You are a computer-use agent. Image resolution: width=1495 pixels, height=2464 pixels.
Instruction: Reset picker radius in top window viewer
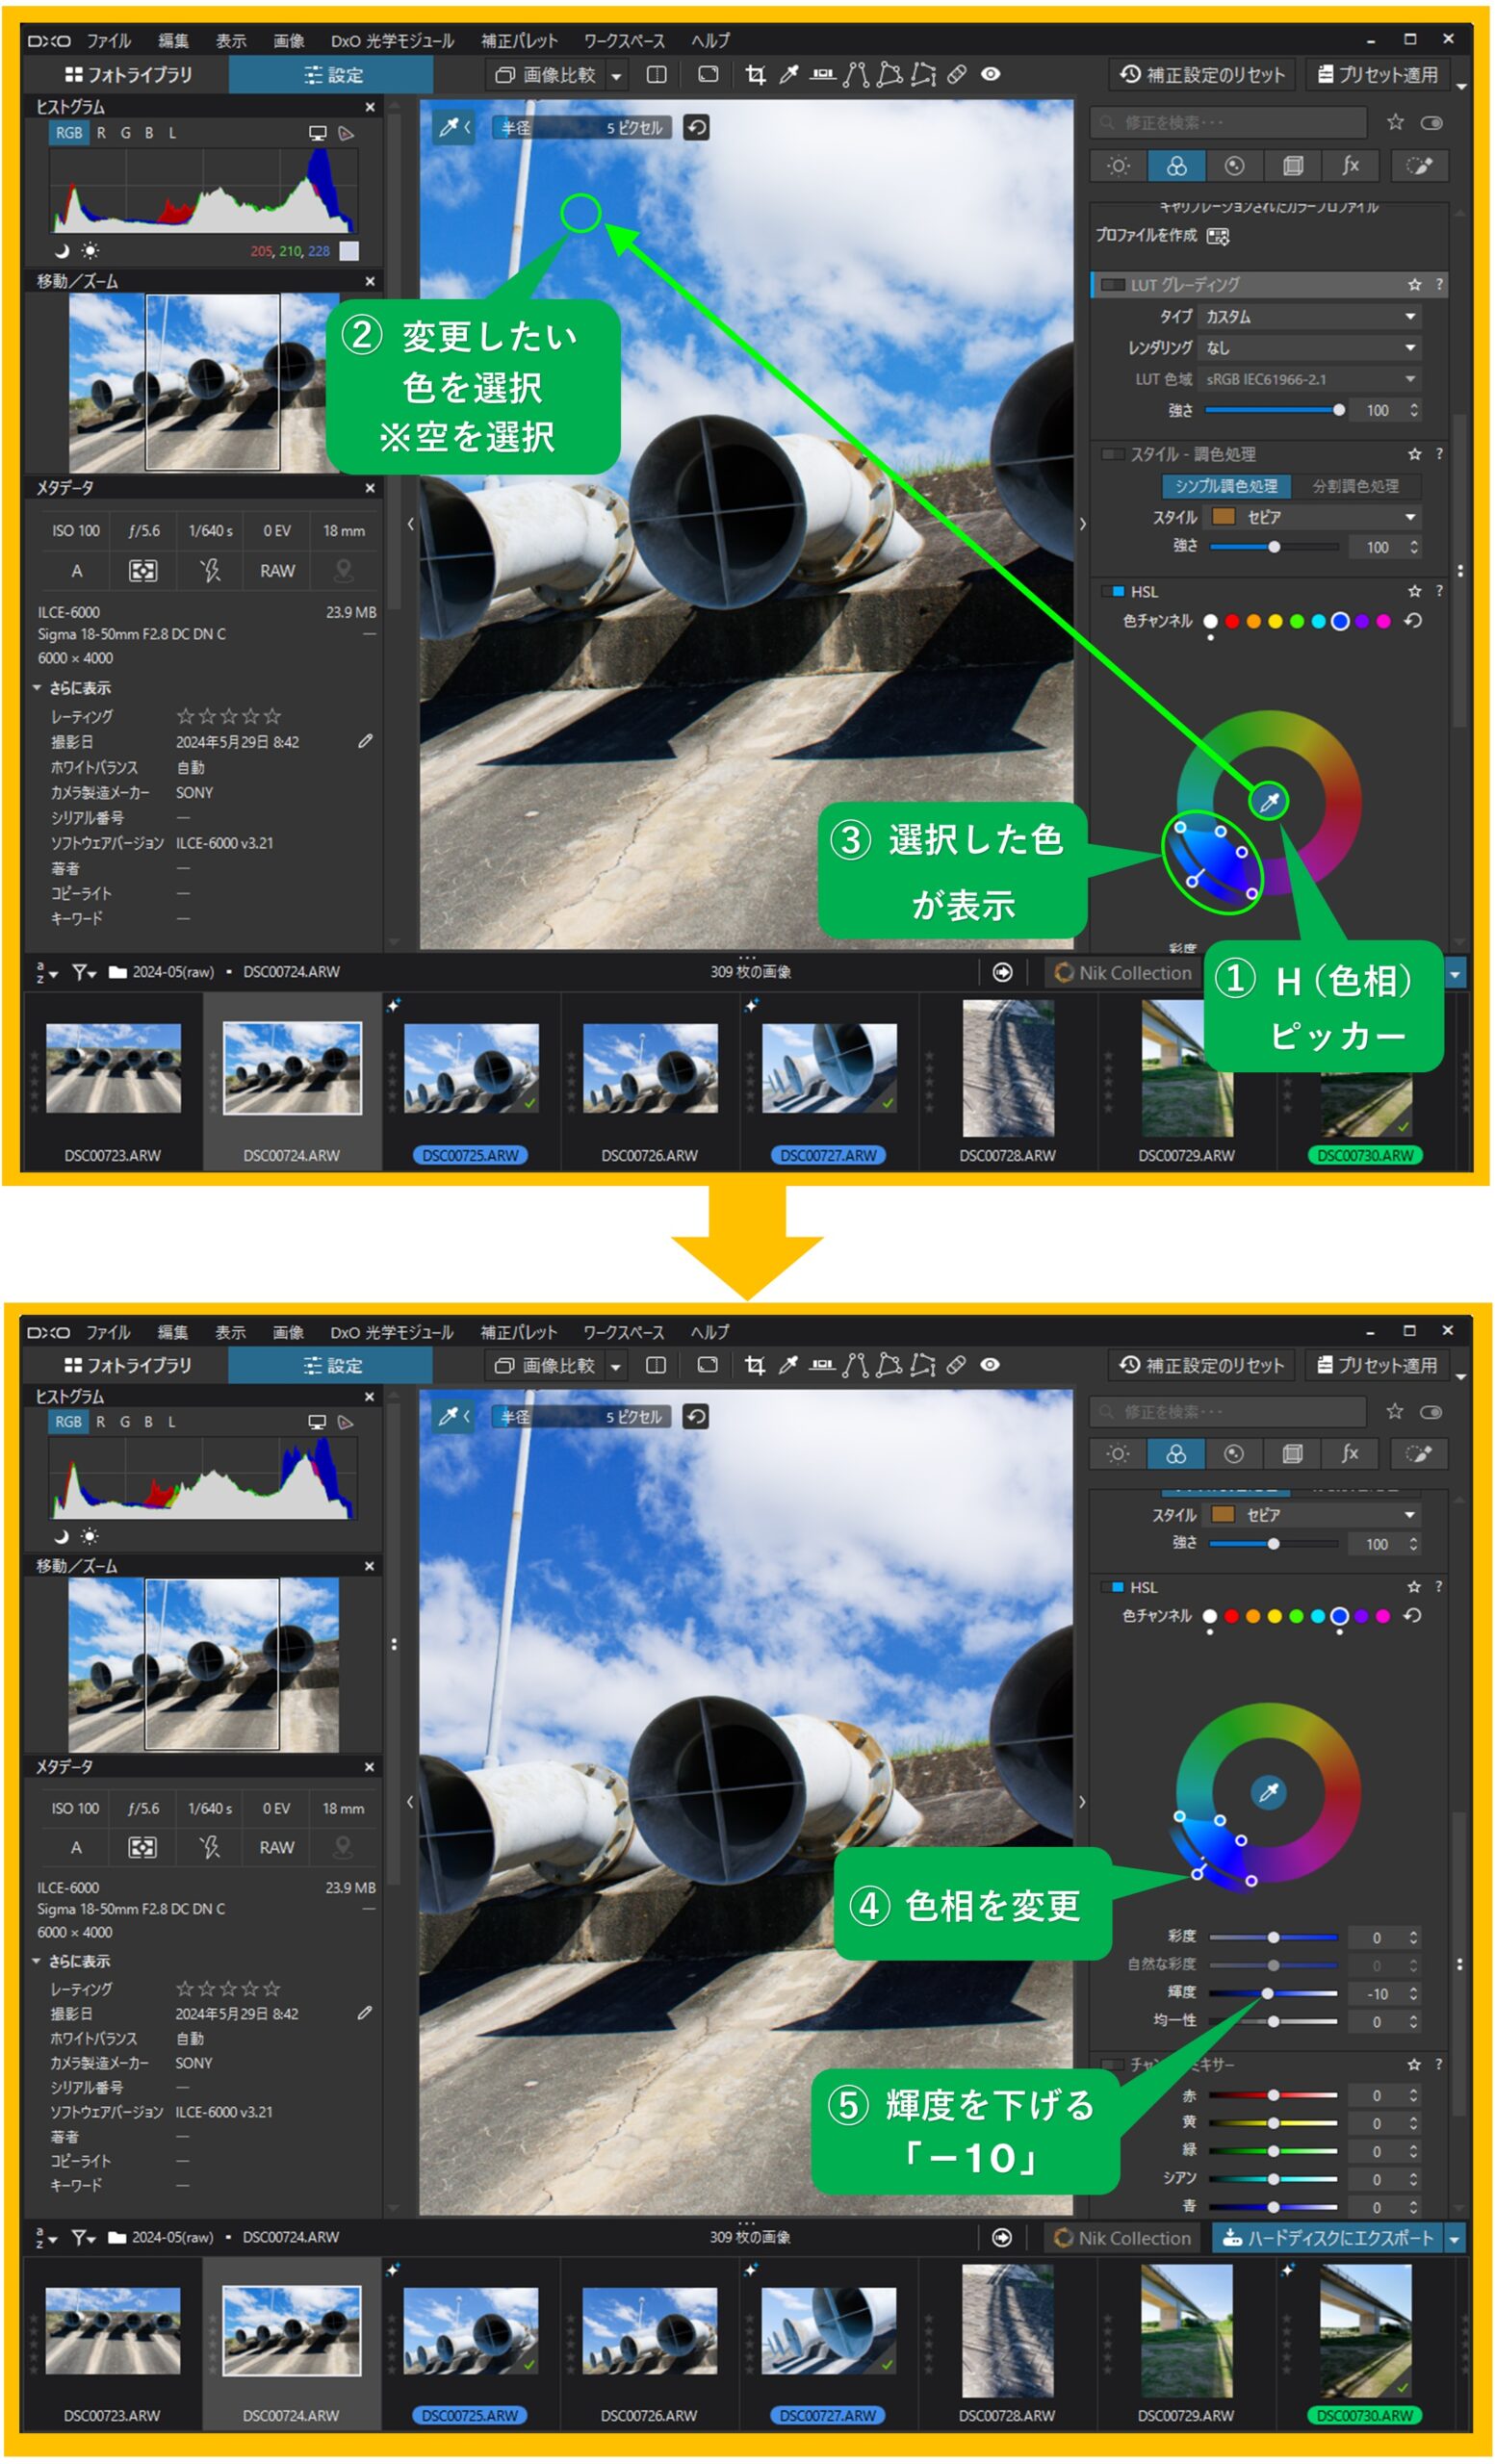click(x=697, y=127)
